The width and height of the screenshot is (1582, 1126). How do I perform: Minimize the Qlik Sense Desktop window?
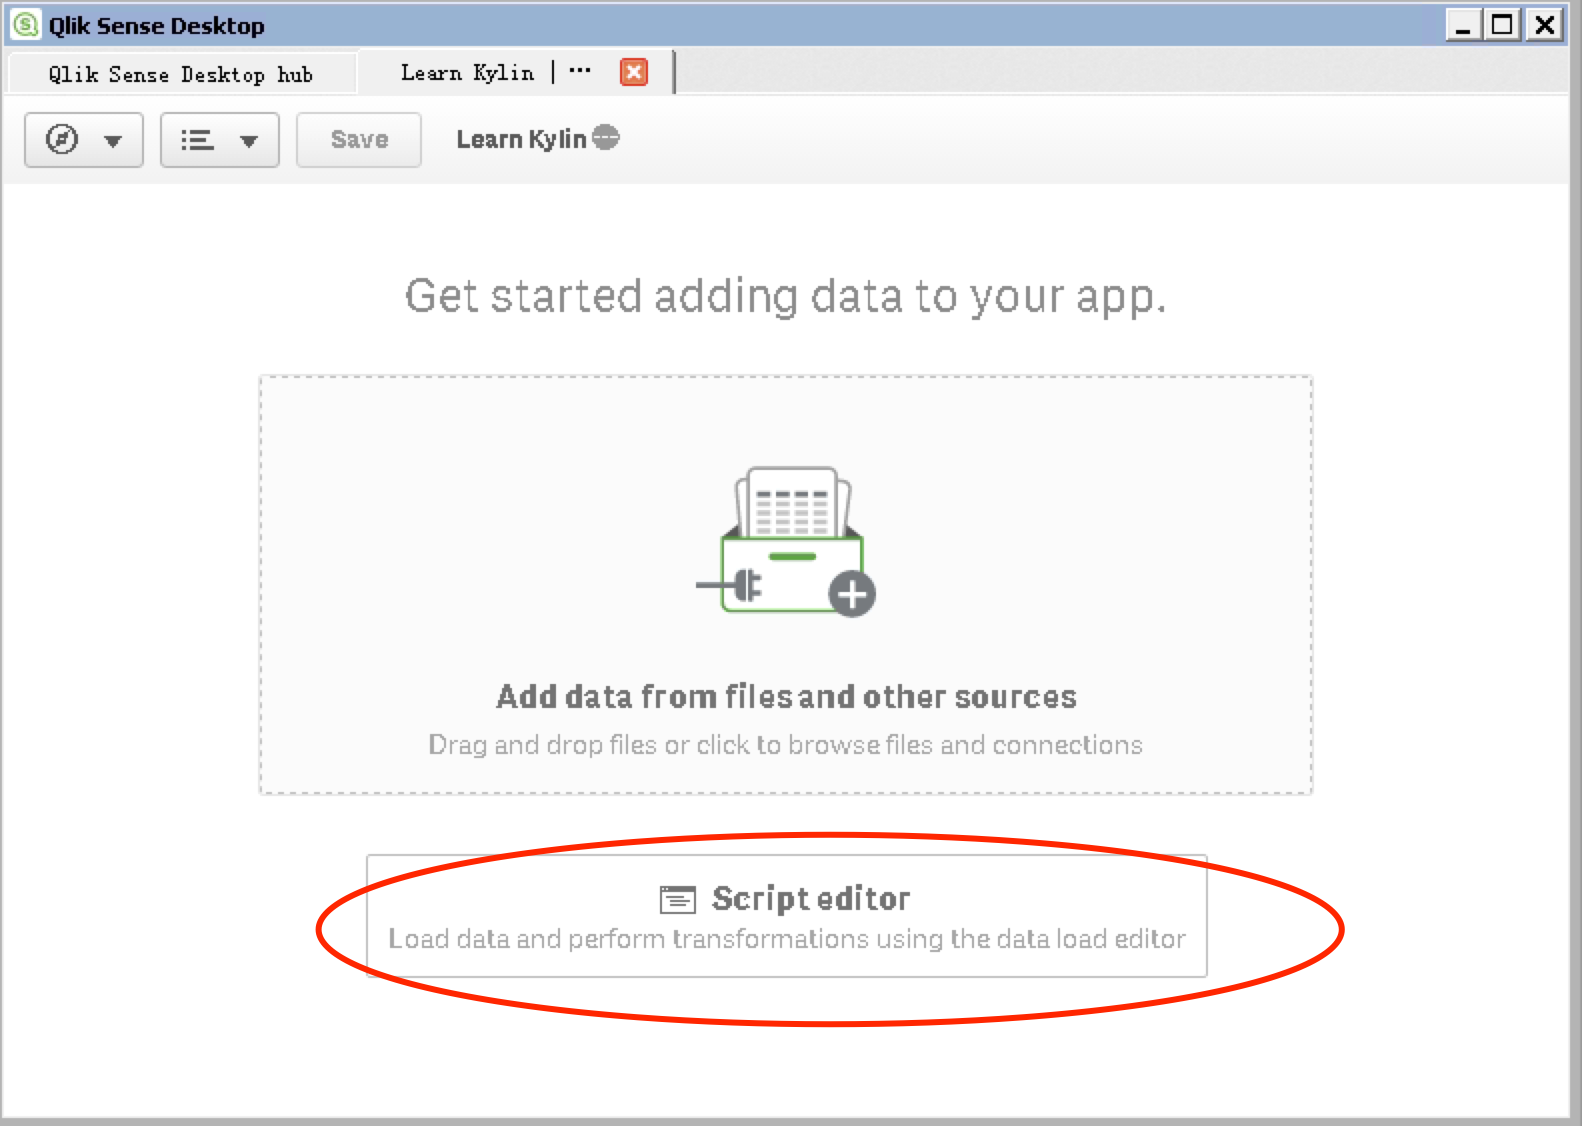1463,25
